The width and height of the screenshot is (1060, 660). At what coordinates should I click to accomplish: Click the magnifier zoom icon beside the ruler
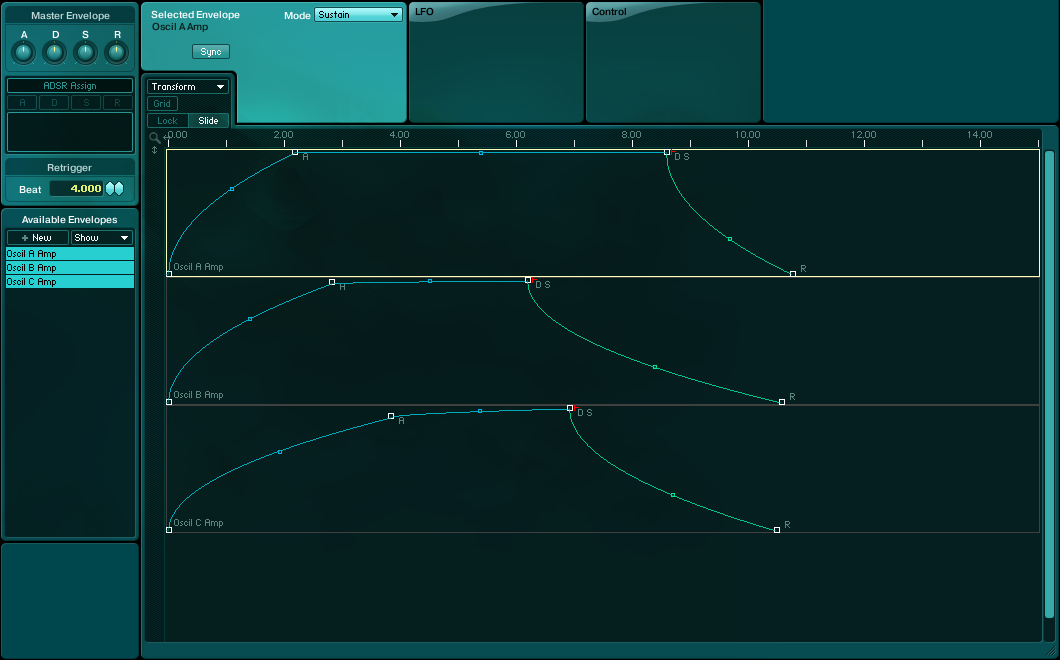click(x=155, y=137)
